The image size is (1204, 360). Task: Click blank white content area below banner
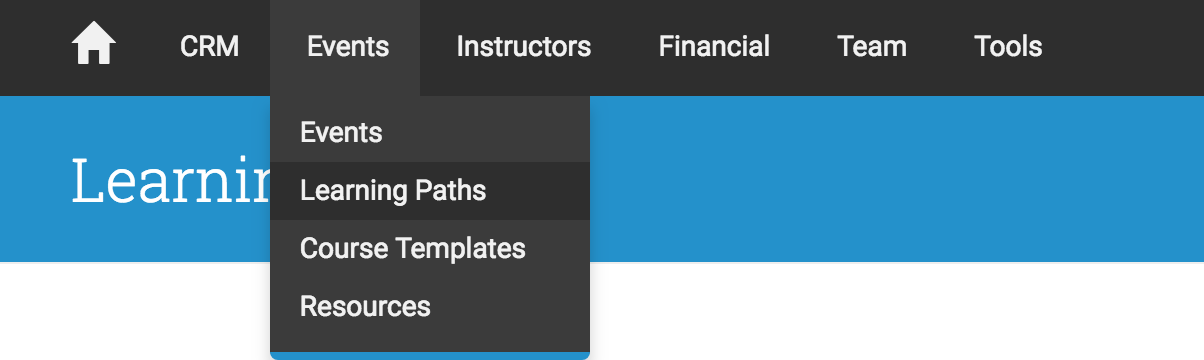(897, 311)
